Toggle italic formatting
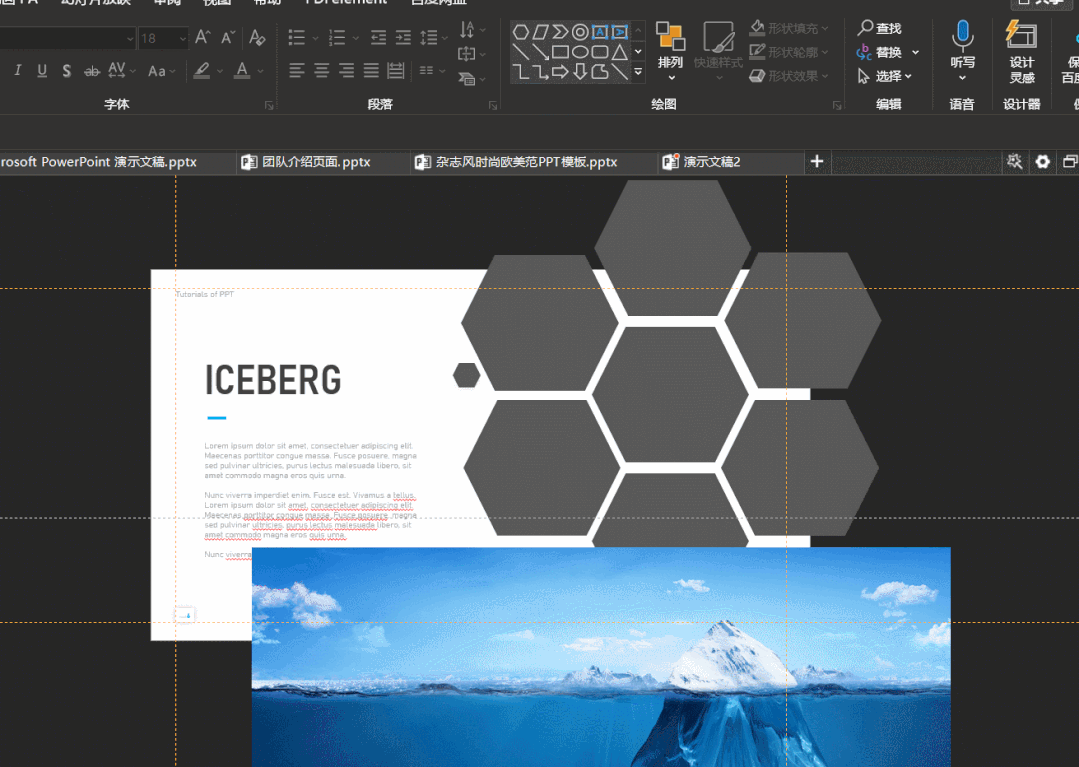Image resolution: width=1079 pixels, height=767 pixels. pyautogui.click(x=17, y=71)
